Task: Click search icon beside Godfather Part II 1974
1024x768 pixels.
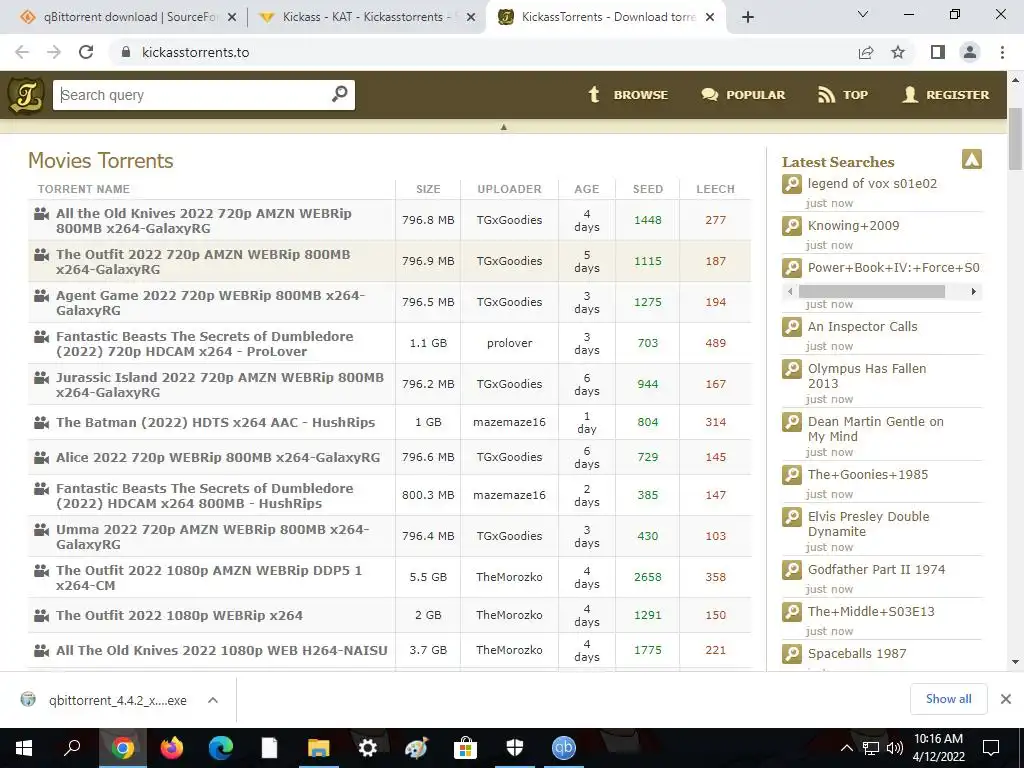Action: (792, 570)
